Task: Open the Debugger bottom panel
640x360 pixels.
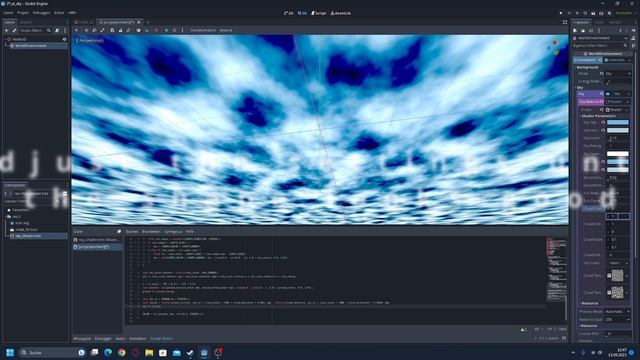Action: coord(103,339)
